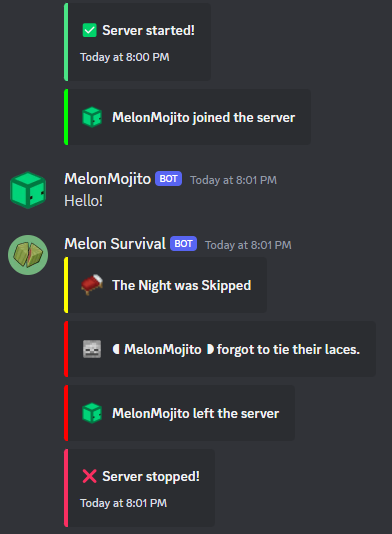Screen dimensions: 392x534
Task: Click MelonMojito's Today at 8:01 PM timestamp
Action: 234,180
